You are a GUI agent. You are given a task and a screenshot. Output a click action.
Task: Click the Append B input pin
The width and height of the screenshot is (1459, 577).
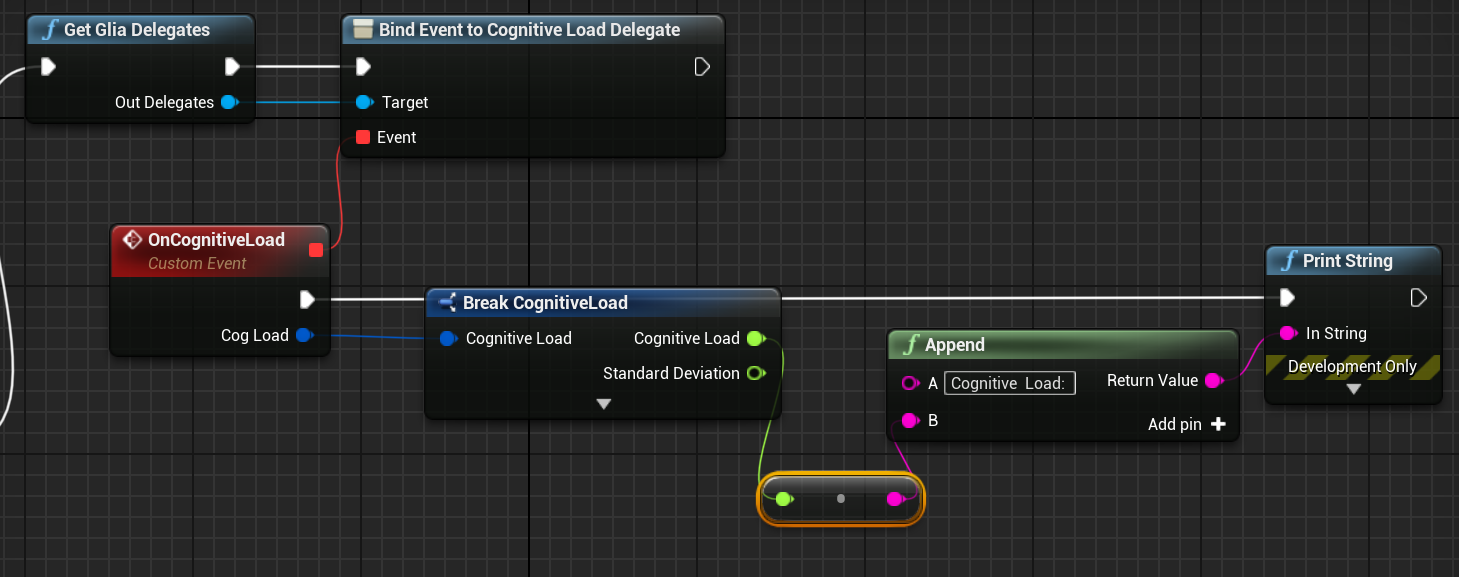click(910, 421)
